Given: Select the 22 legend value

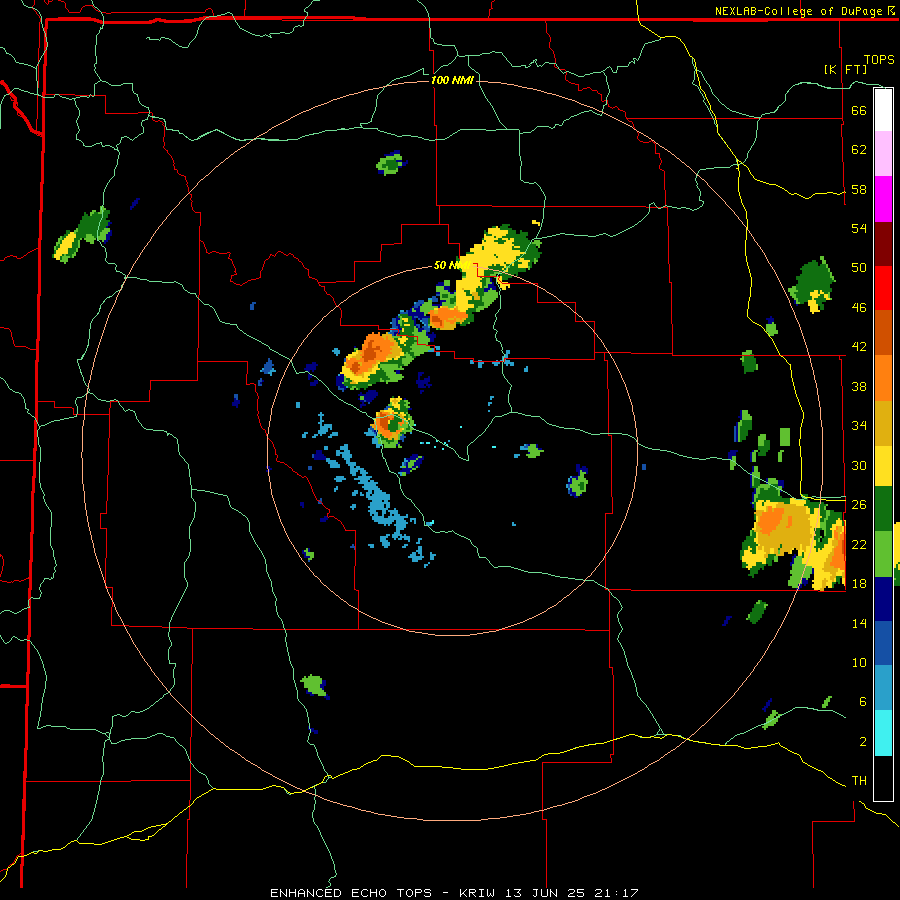Looking at the screenshot, I should (x=859, y=544).
